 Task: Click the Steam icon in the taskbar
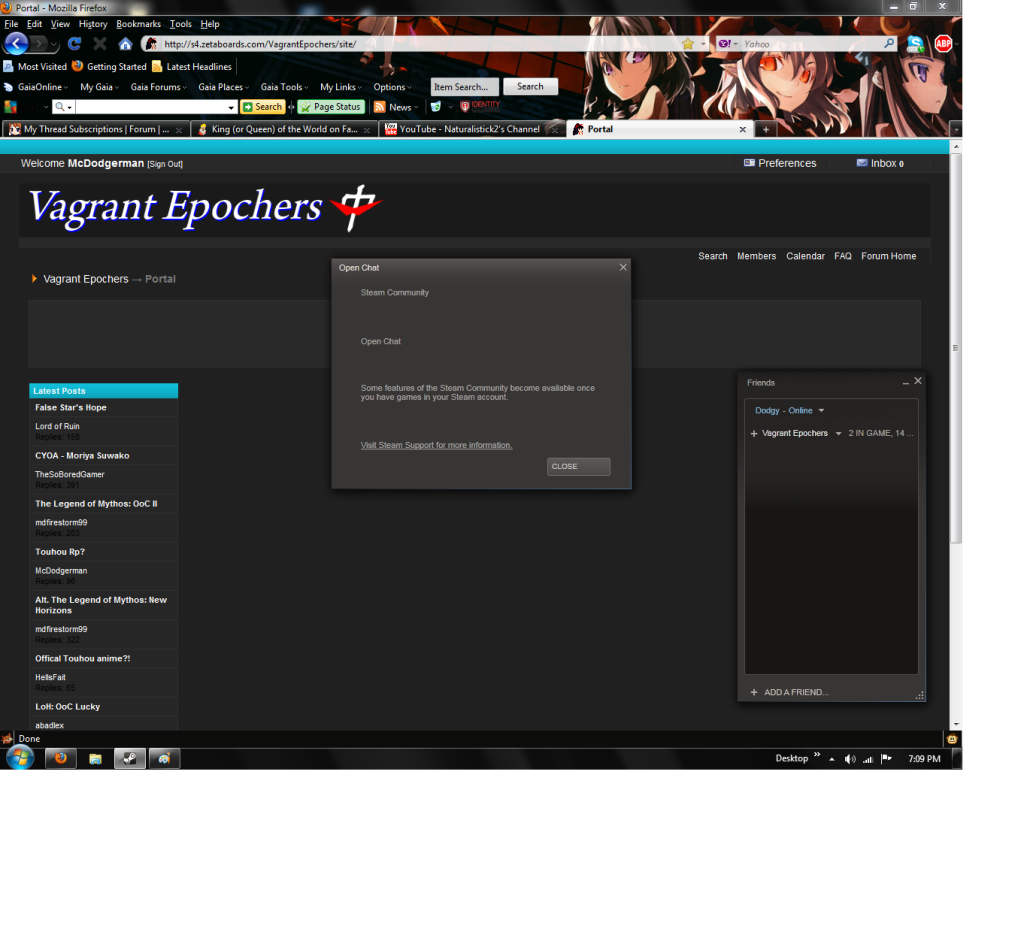point(129,758)
